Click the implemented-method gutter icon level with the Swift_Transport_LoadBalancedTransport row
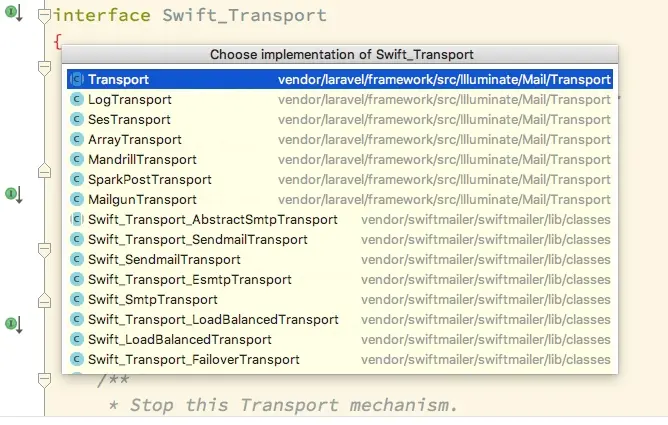This screenshot has width=668, height=425. click(14, 324)
